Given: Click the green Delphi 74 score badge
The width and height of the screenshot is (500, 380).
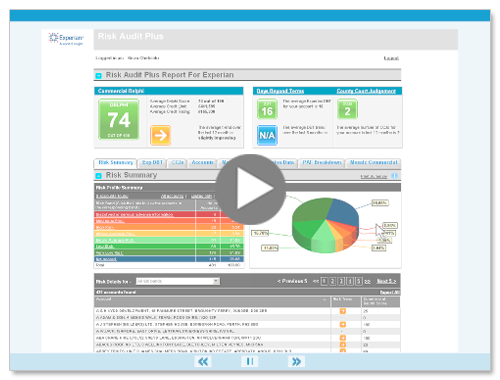Looking at the screenshot, I should tap(119, 119).
